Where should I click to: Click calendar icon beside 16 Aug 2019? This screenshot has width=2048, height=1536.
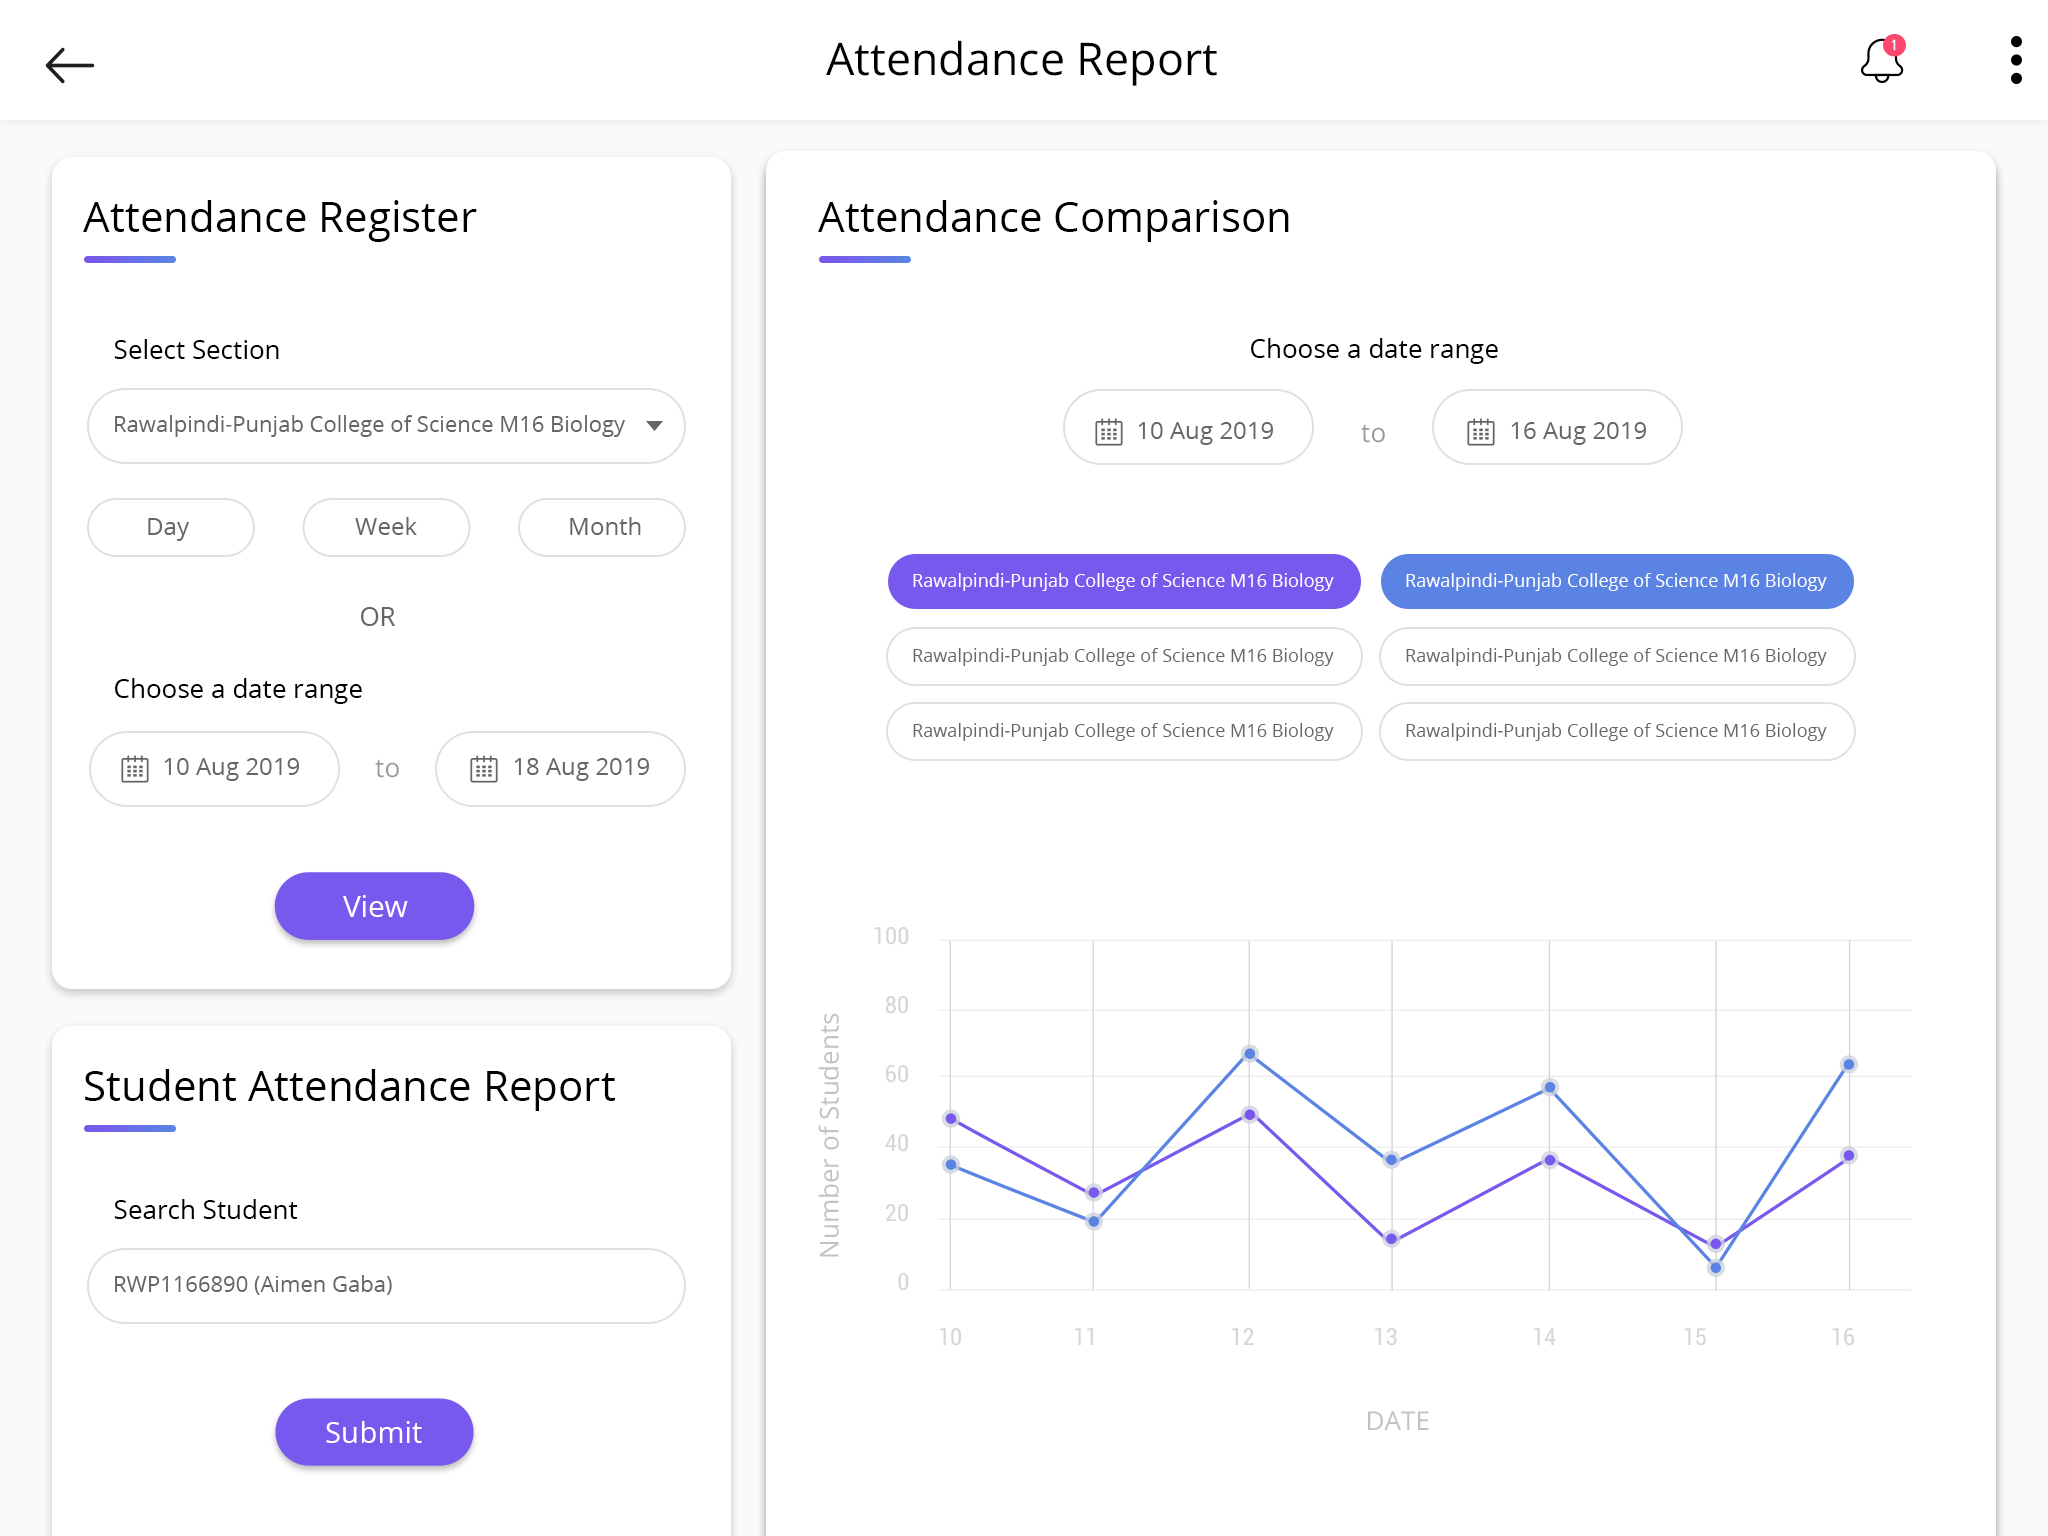(1480, 431)
